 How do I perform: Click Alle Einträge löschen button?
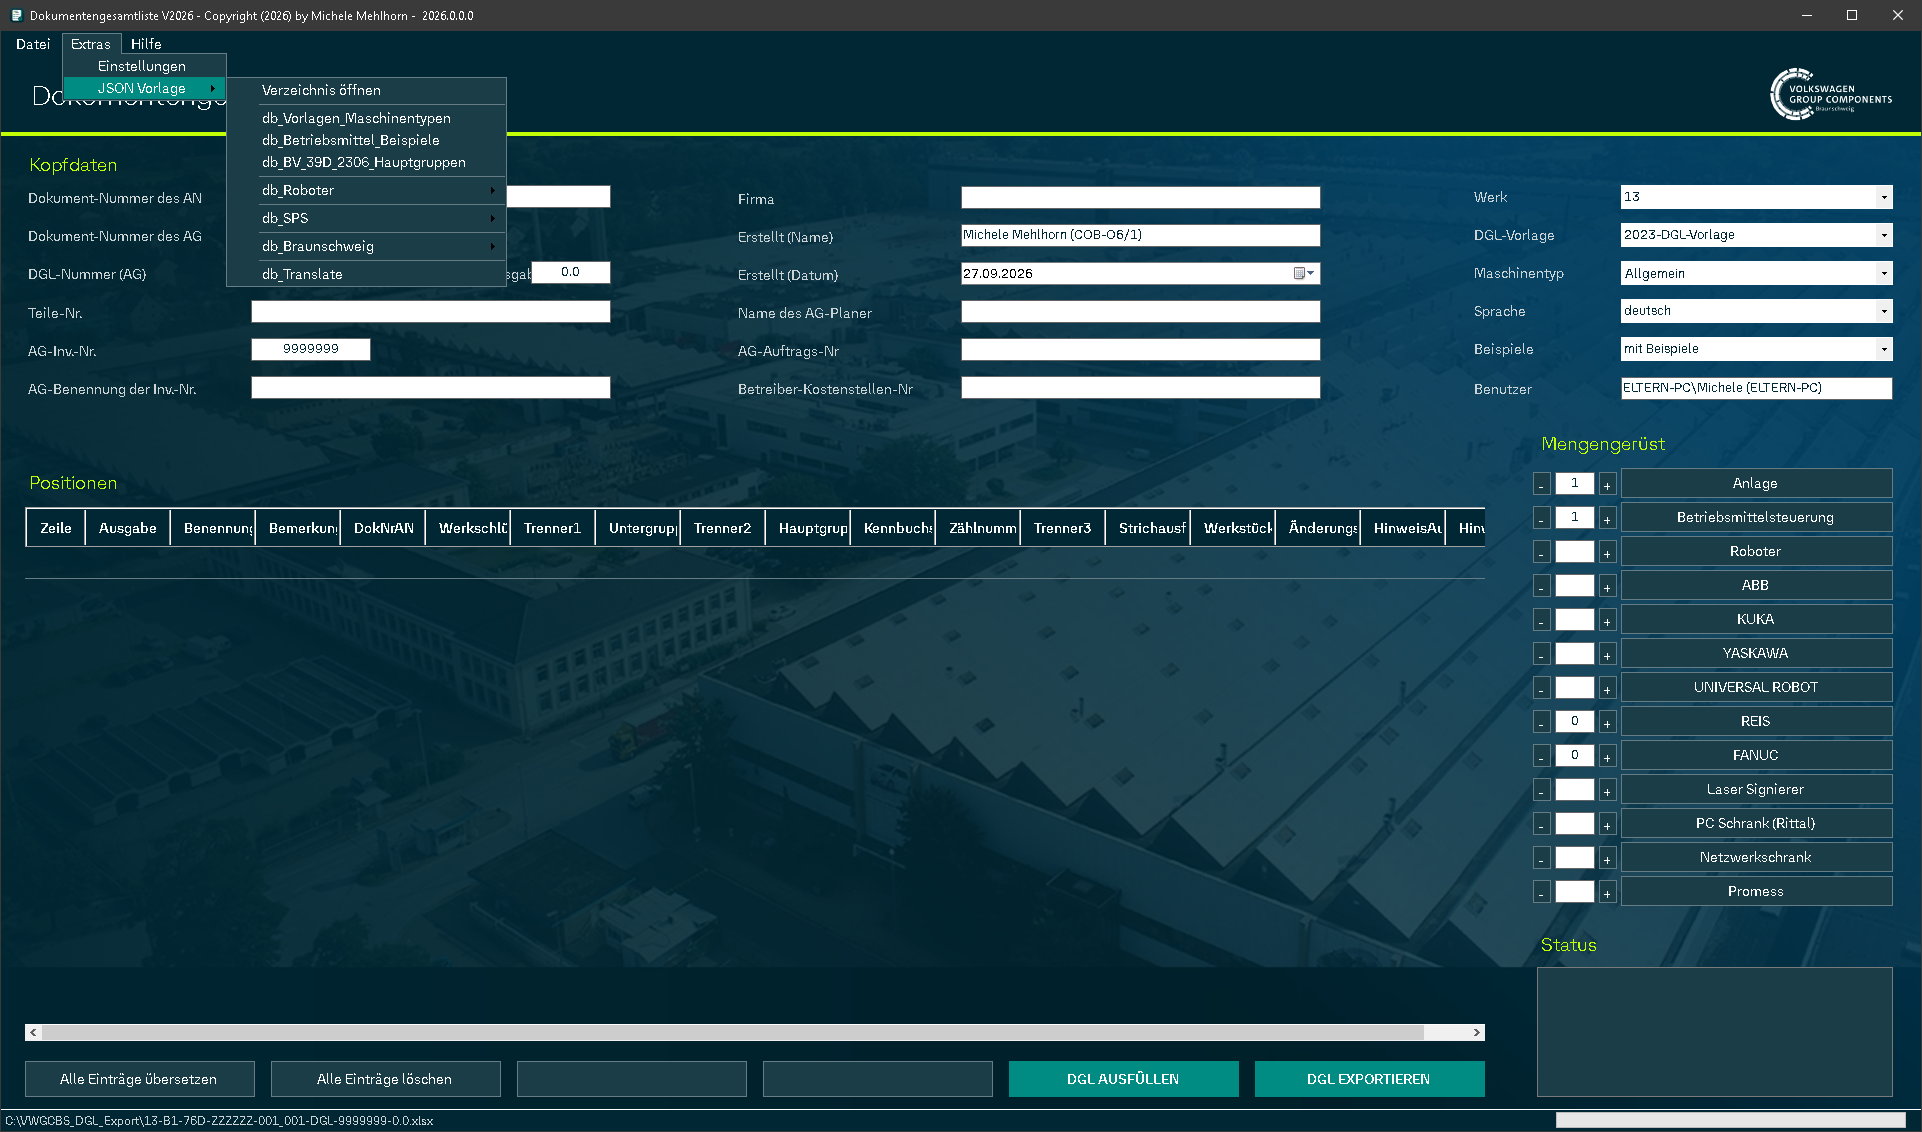[385, 1079]
